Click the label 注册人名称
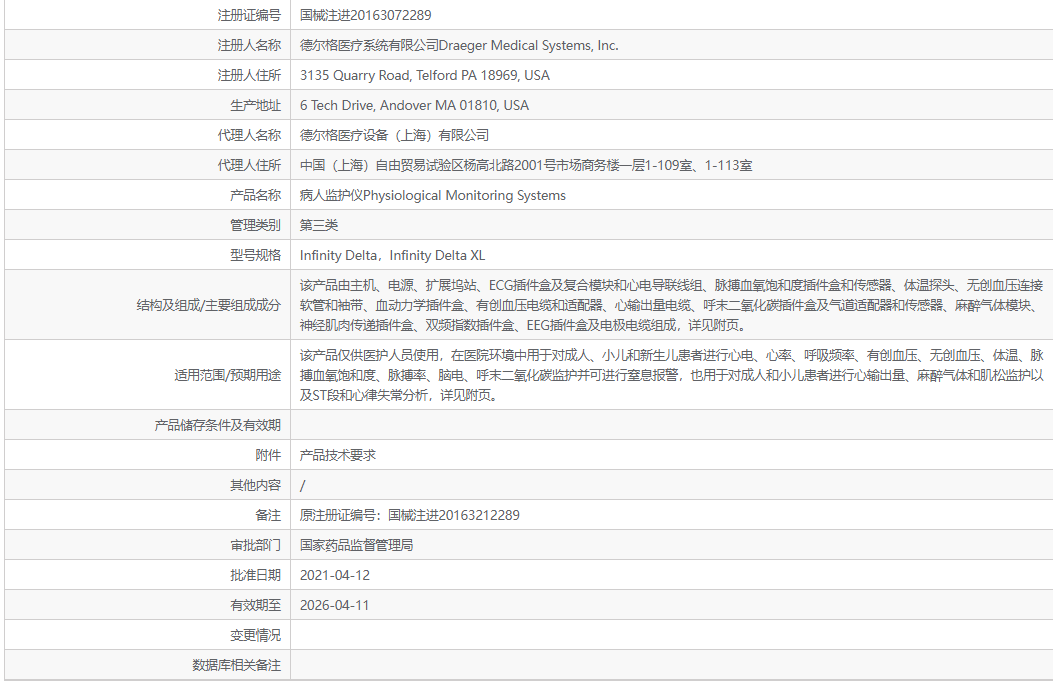Screen dimensions: 1053x684 (248, 45)
